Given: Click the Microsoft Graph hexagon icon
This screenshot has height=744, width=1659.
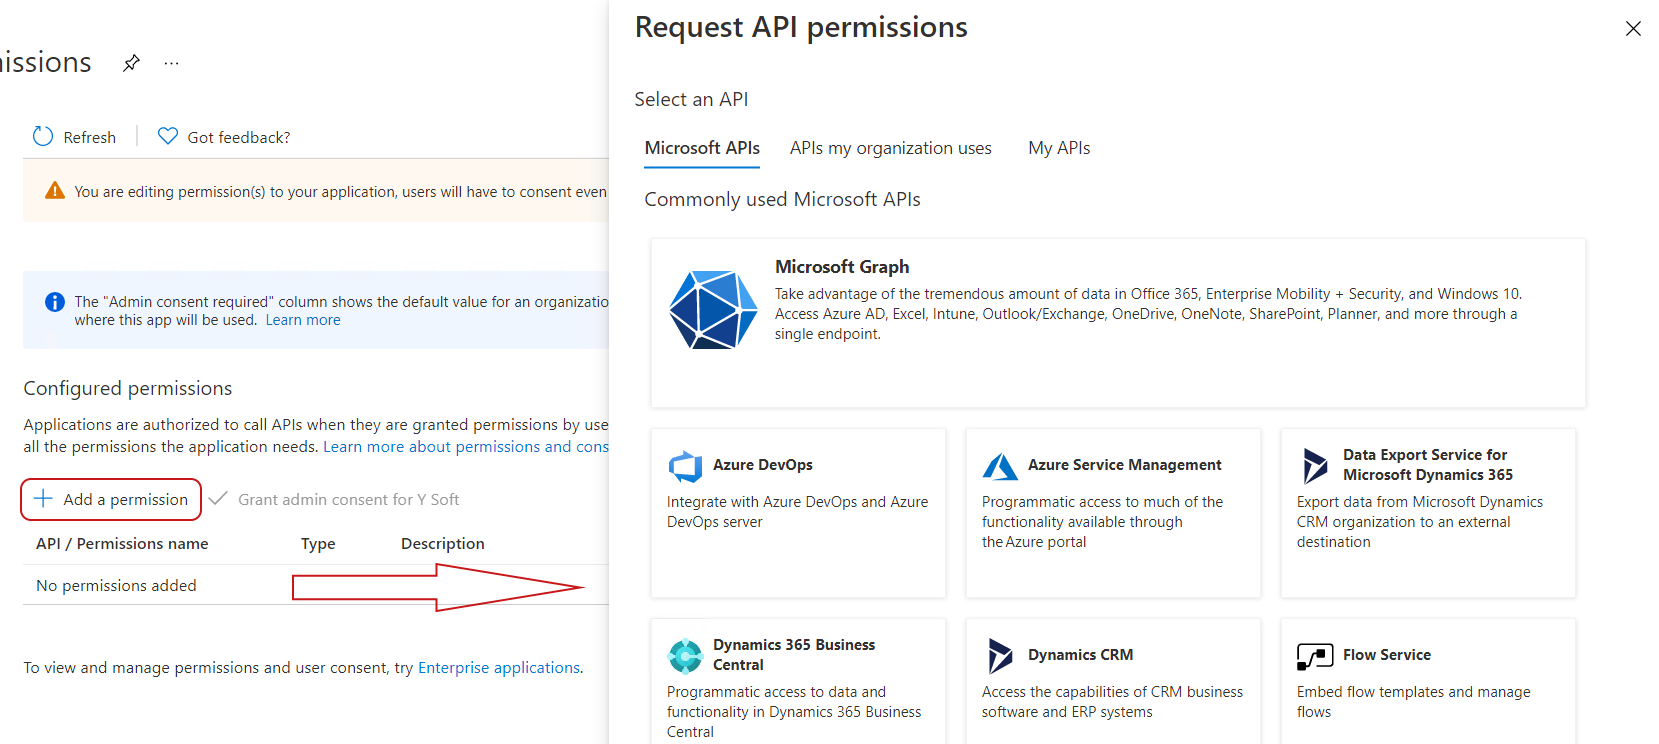Looking at the screenshot, I should pos(712,309).
